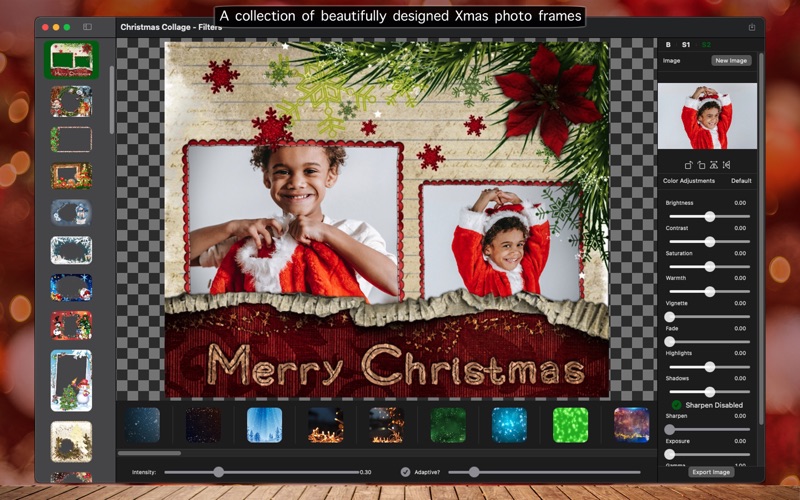
Task: Apply the fire flames overlay filter
Action: pyautogui.click(x=326, y=425)
